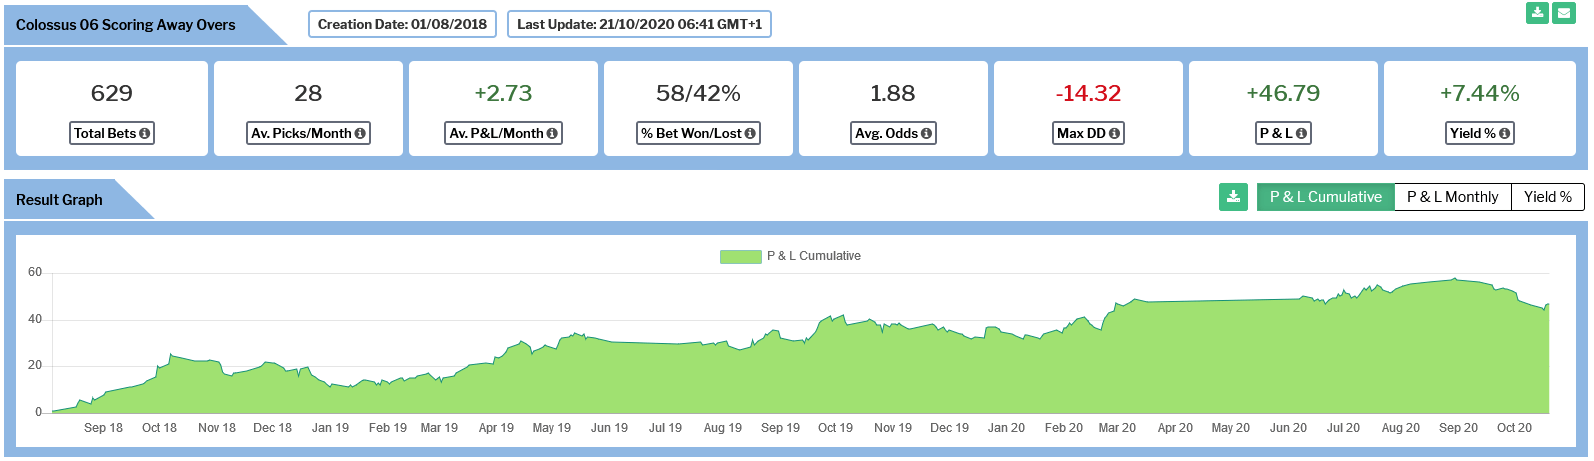Viewport: 1594px width, 461px height.
Task: Click the green email envelope icon
Action: click(1564, 13)
